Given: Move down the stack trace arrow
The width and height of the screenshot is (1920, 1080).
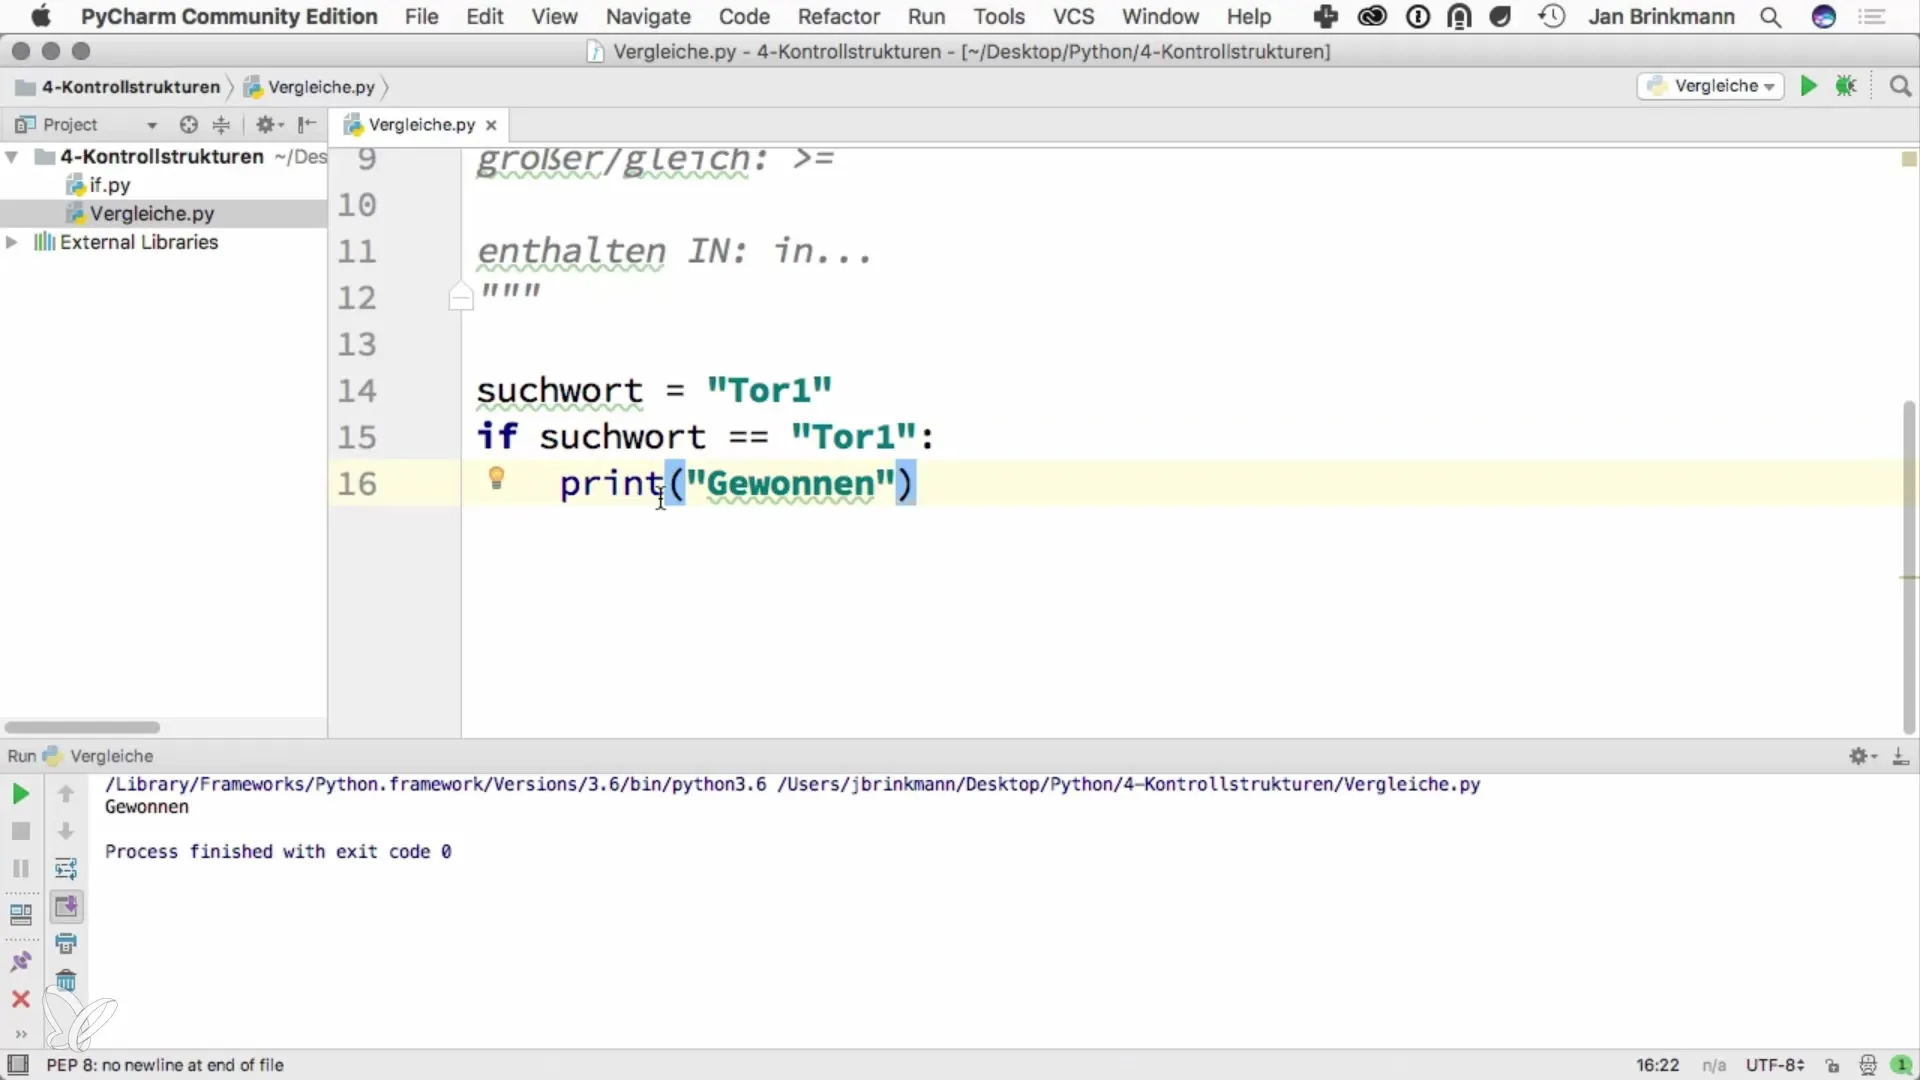Looking at the screenshot, I should pyautogui.click(x=66, y=831).
